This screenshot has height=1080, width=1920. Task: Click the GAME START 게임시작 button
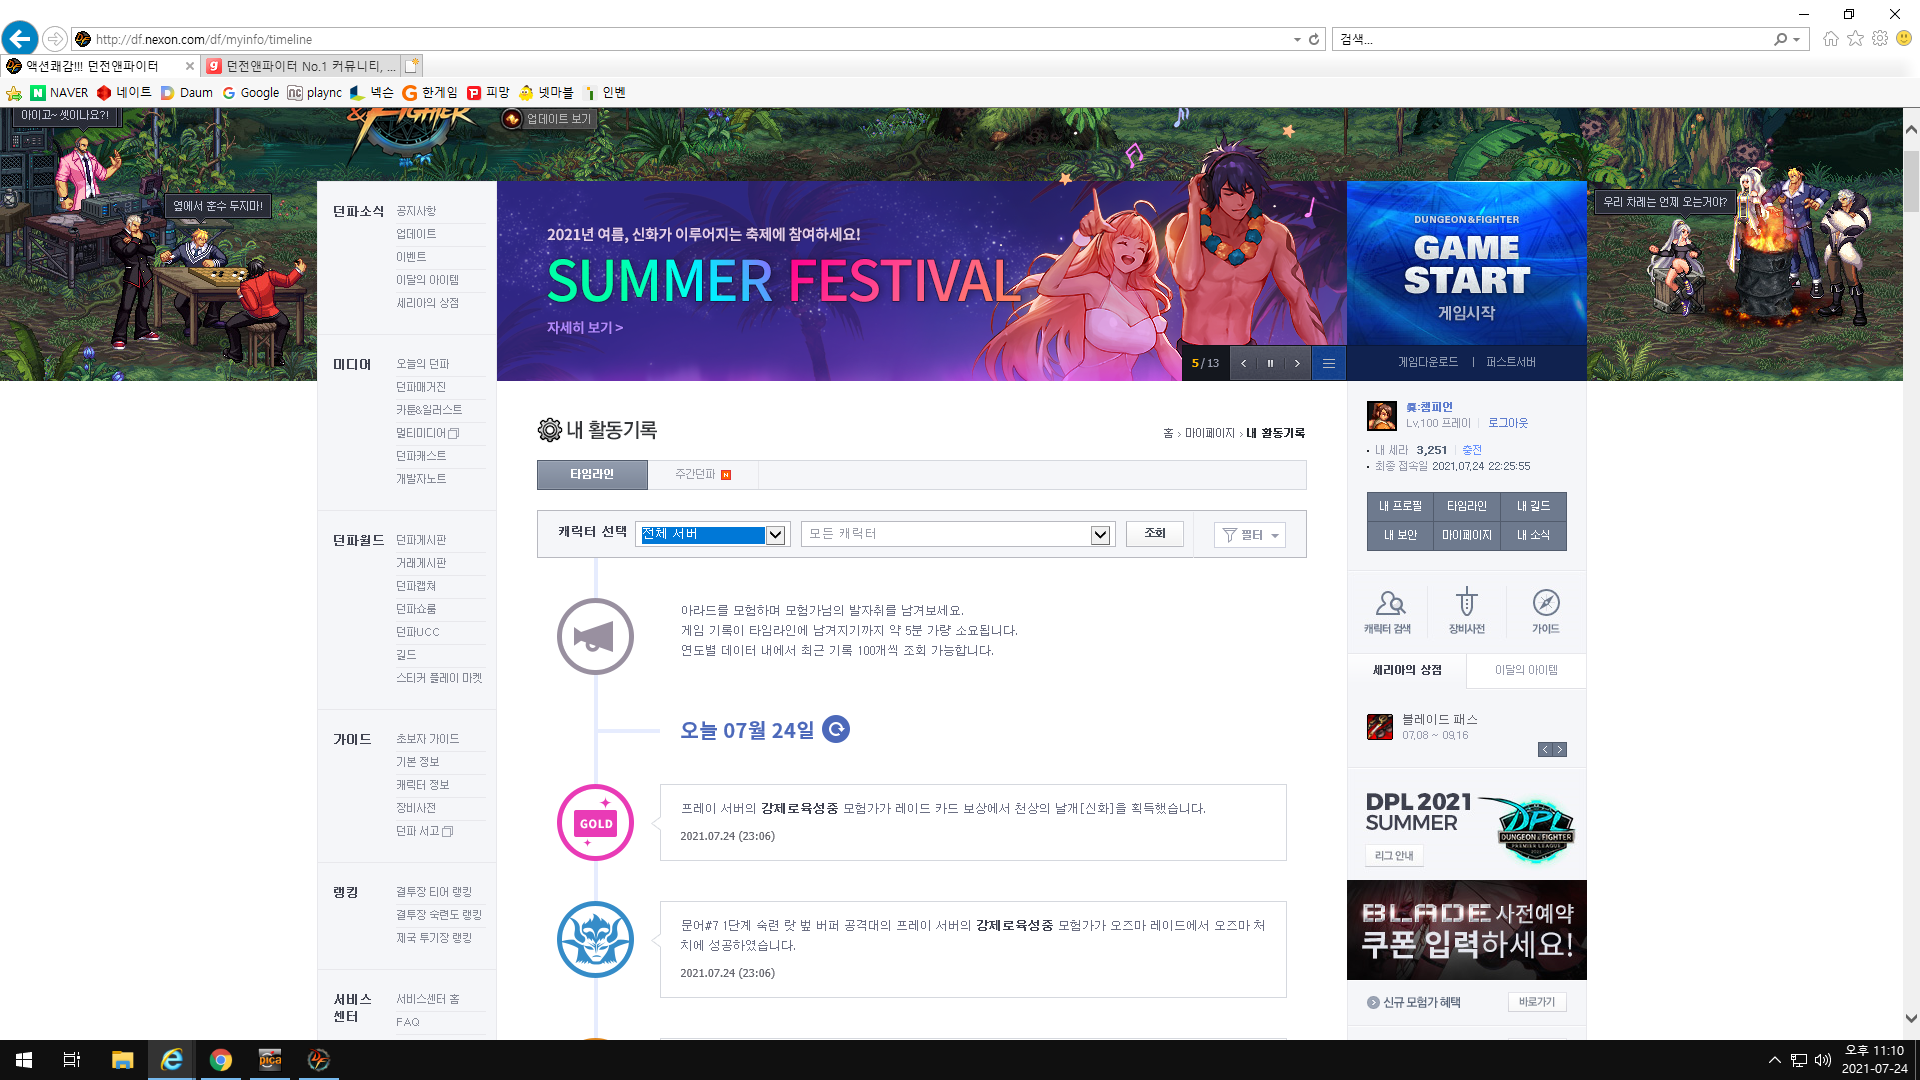coord(1466,265)
